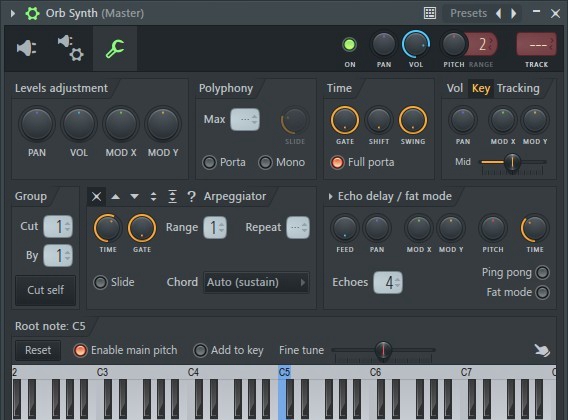The width and height of the screenshot is (568, 420).
Task: Select previous preset arrow
Action: coord(499,13)
